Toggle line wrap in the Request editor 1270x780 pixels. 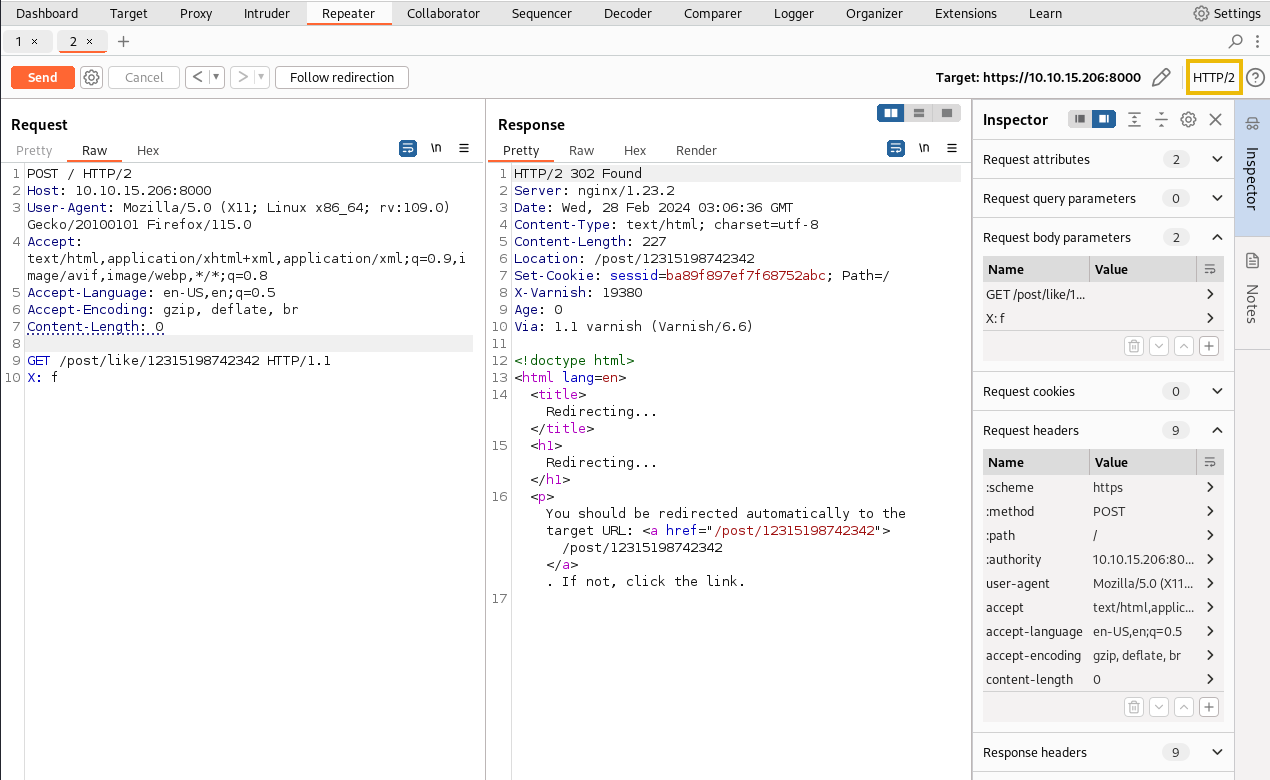click(x=408, y=148)
